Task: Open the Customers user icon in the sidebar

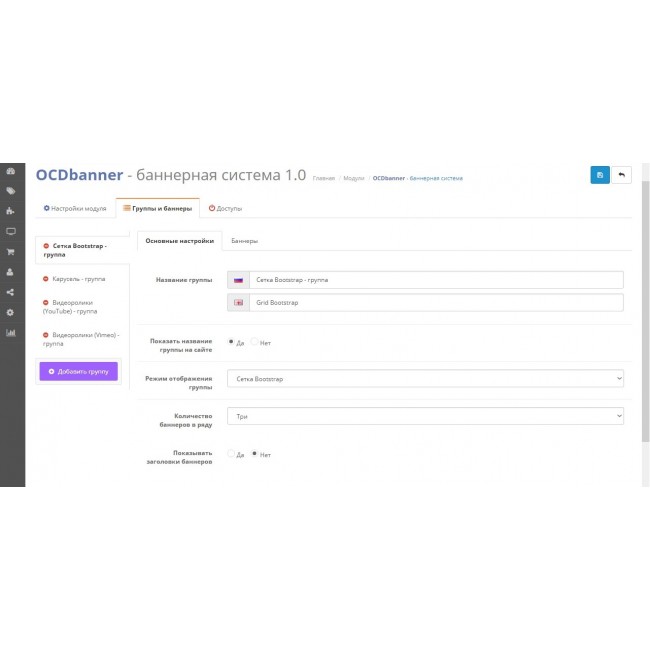Action: tap(11, 271)
